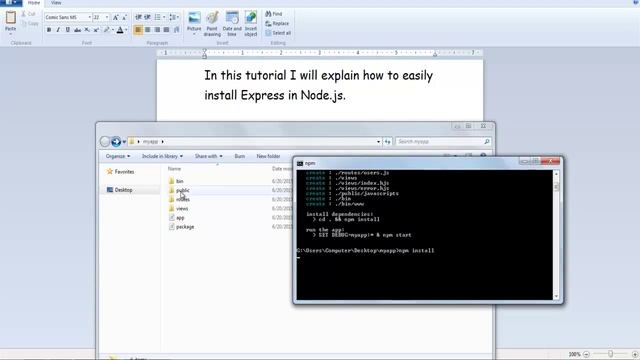
Task: Open Include in library menu
Action: [162, 156]
